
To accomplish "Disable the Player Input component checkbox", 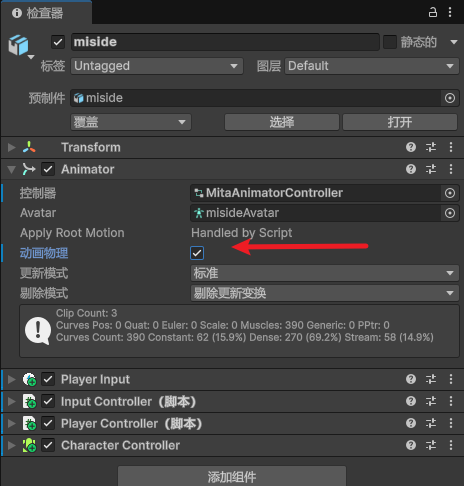I will click(x=48, y=379).
